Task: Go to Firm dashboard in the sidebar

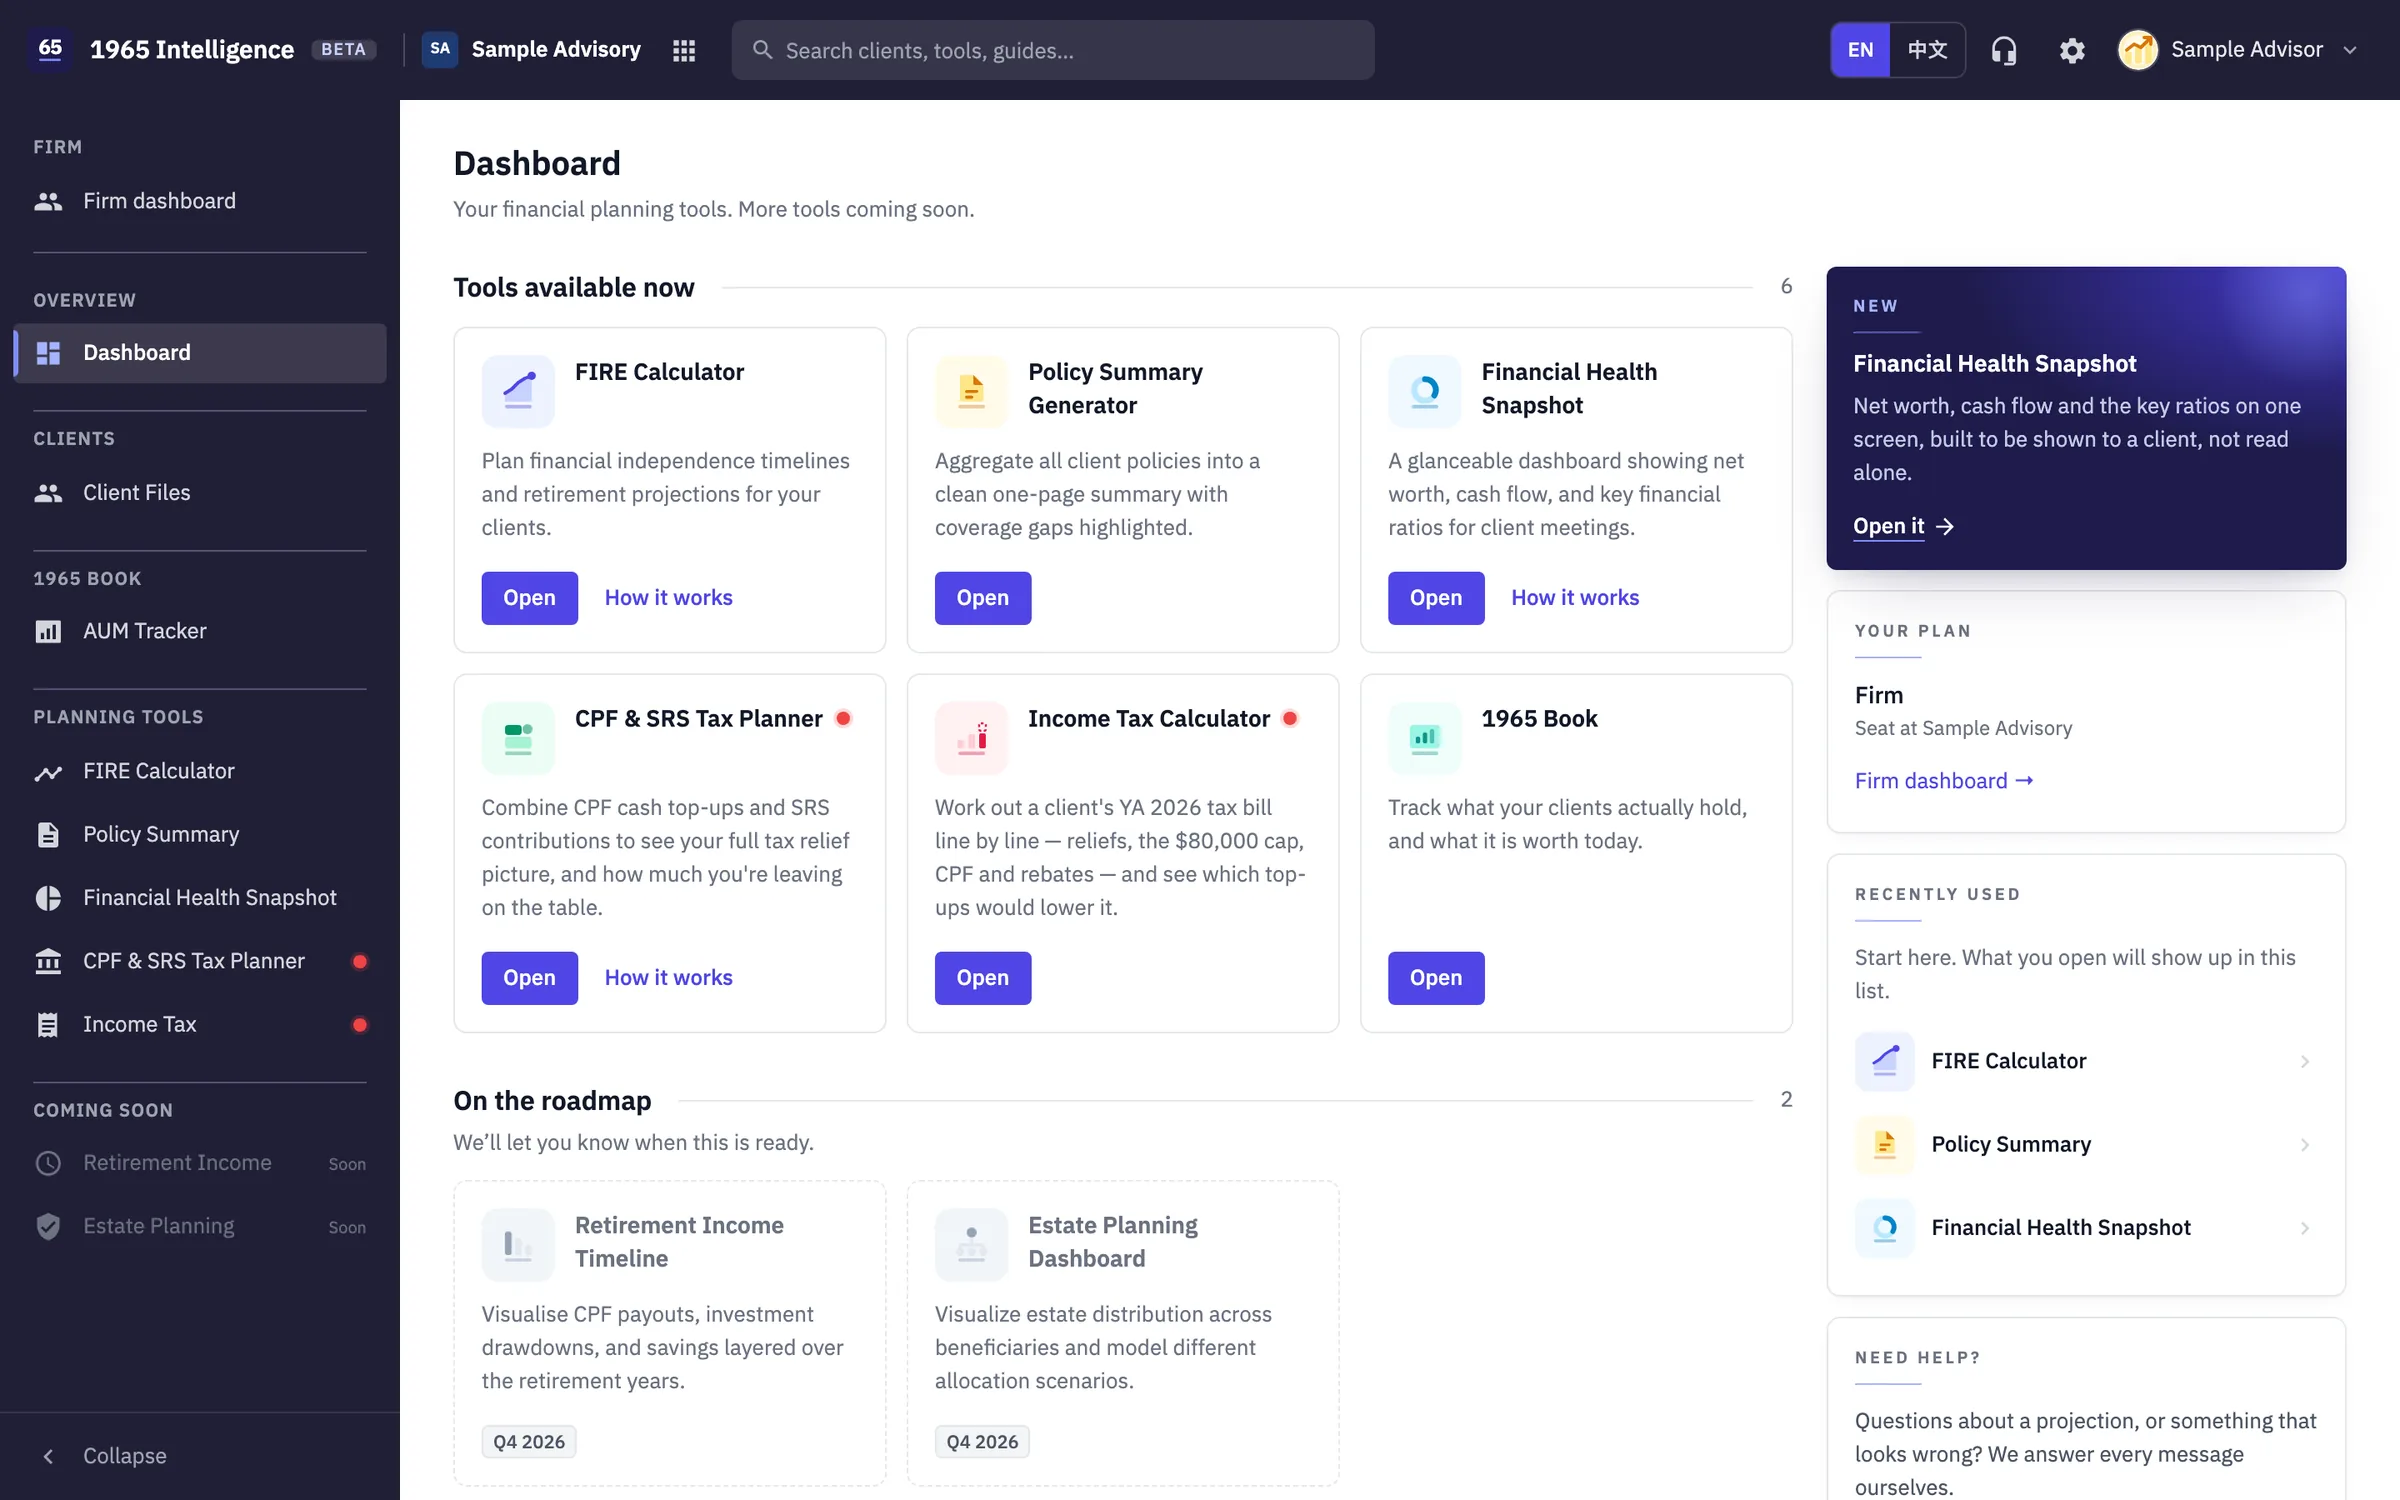Action: point(200,201)
